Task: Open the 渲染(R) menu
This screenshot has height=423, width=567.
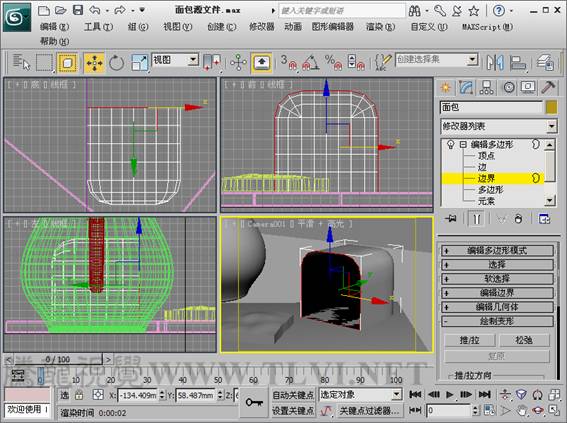Action: [380, 27]
